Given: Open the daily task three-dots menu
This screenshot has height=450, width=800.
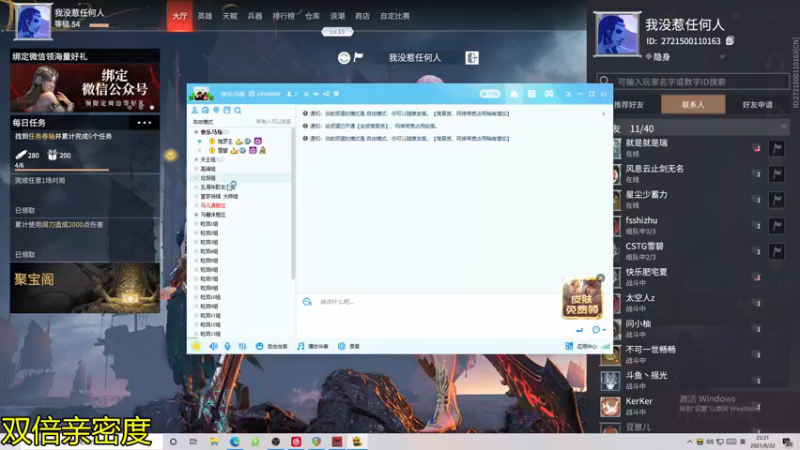Looking at the screenshot, I should pyautogui.click(x=144, y=122).
